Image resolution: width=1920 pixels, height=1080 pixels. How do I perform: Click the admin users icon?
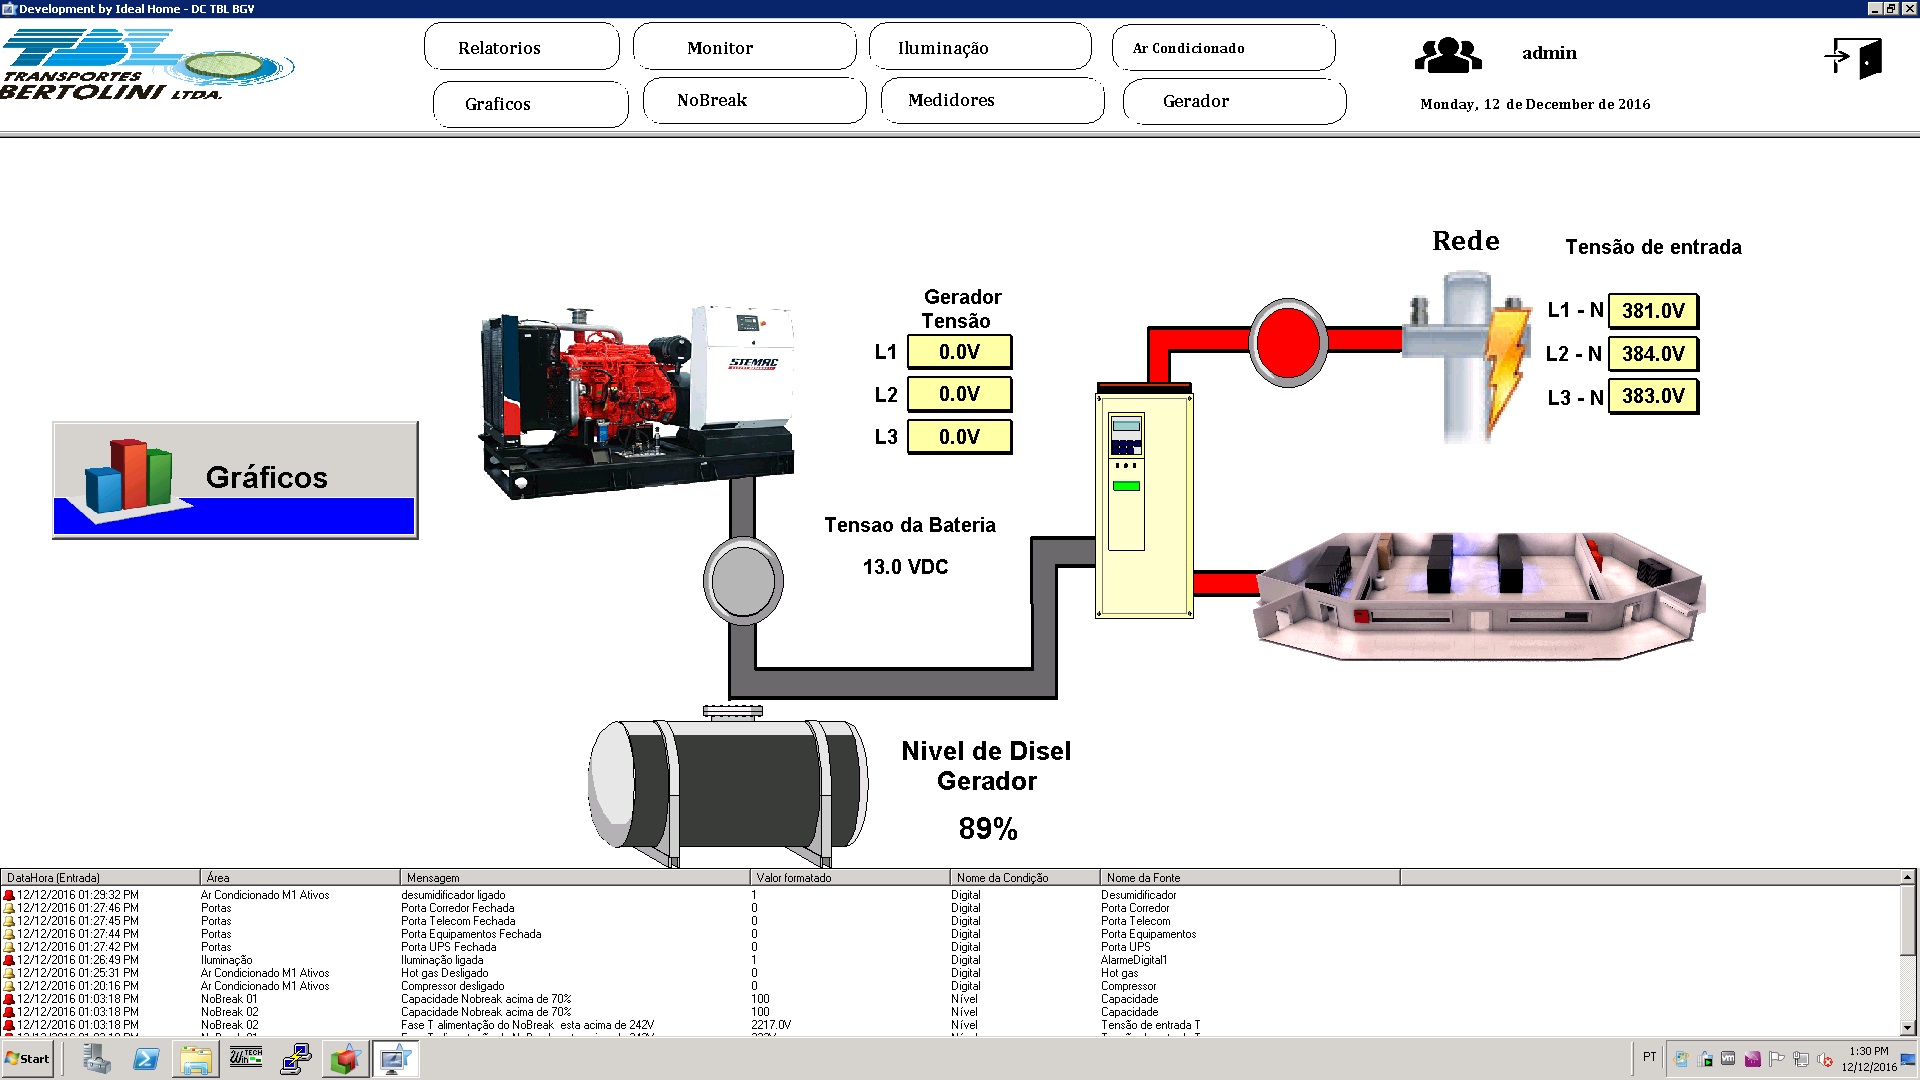point(1448,55)
